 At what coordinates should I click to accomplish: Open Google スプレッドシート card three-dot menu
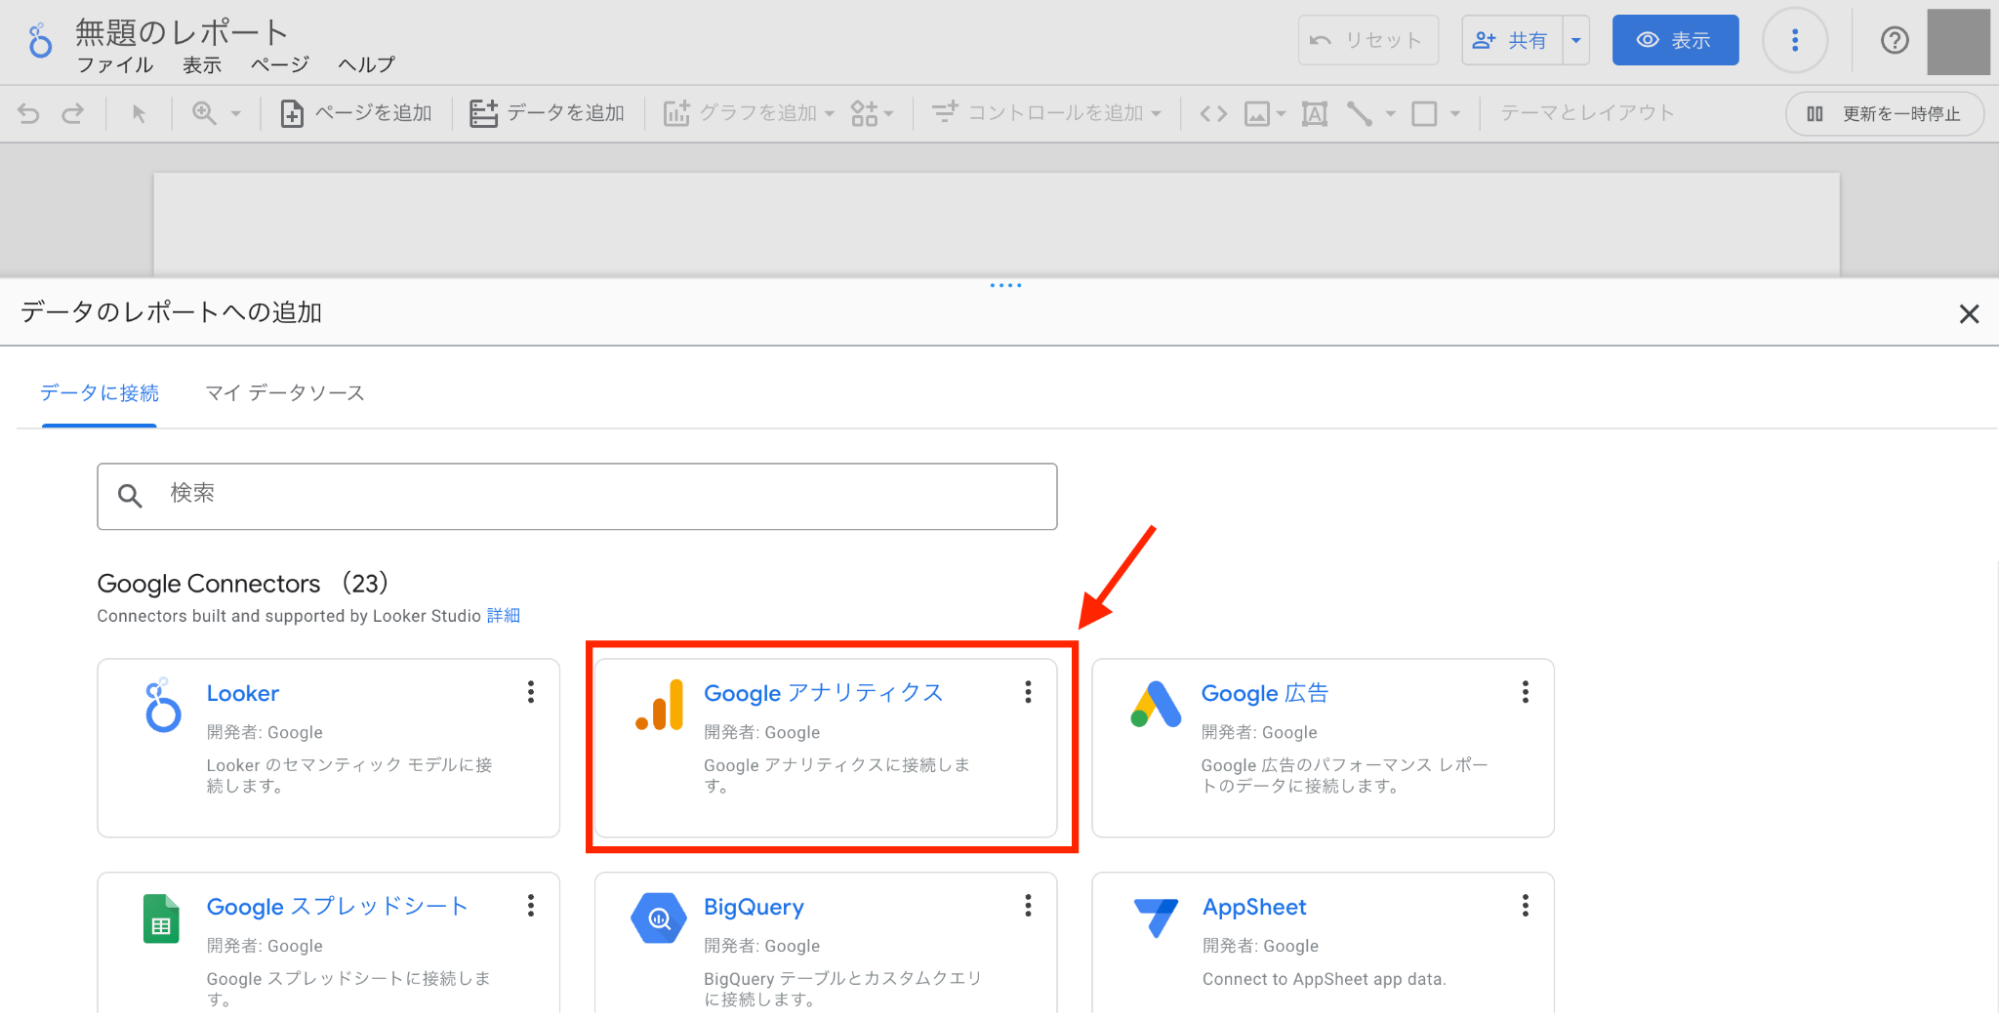pos(531,906)
